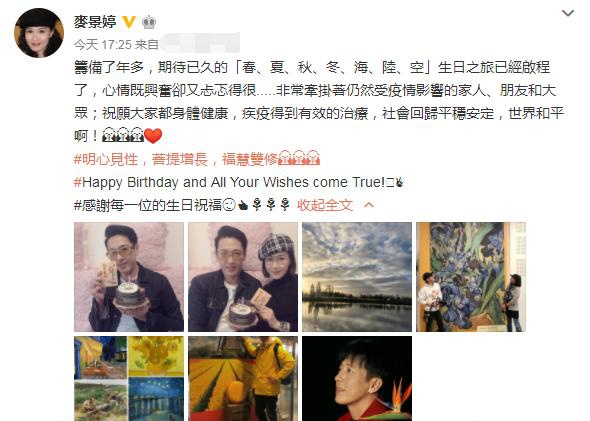The height and width of the screenshot is (421, 590).
Task: Open photo of yellow jacket person
Action: click(x=243, y=378)
